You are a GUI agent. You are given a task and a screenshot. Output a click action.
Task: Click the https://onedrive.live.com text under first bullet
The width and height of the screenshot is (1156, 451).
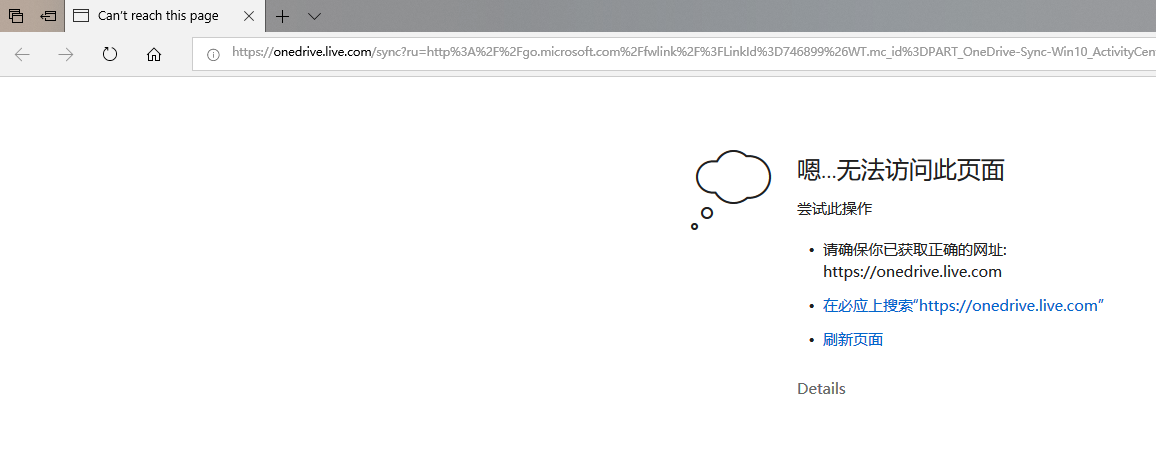912,272
